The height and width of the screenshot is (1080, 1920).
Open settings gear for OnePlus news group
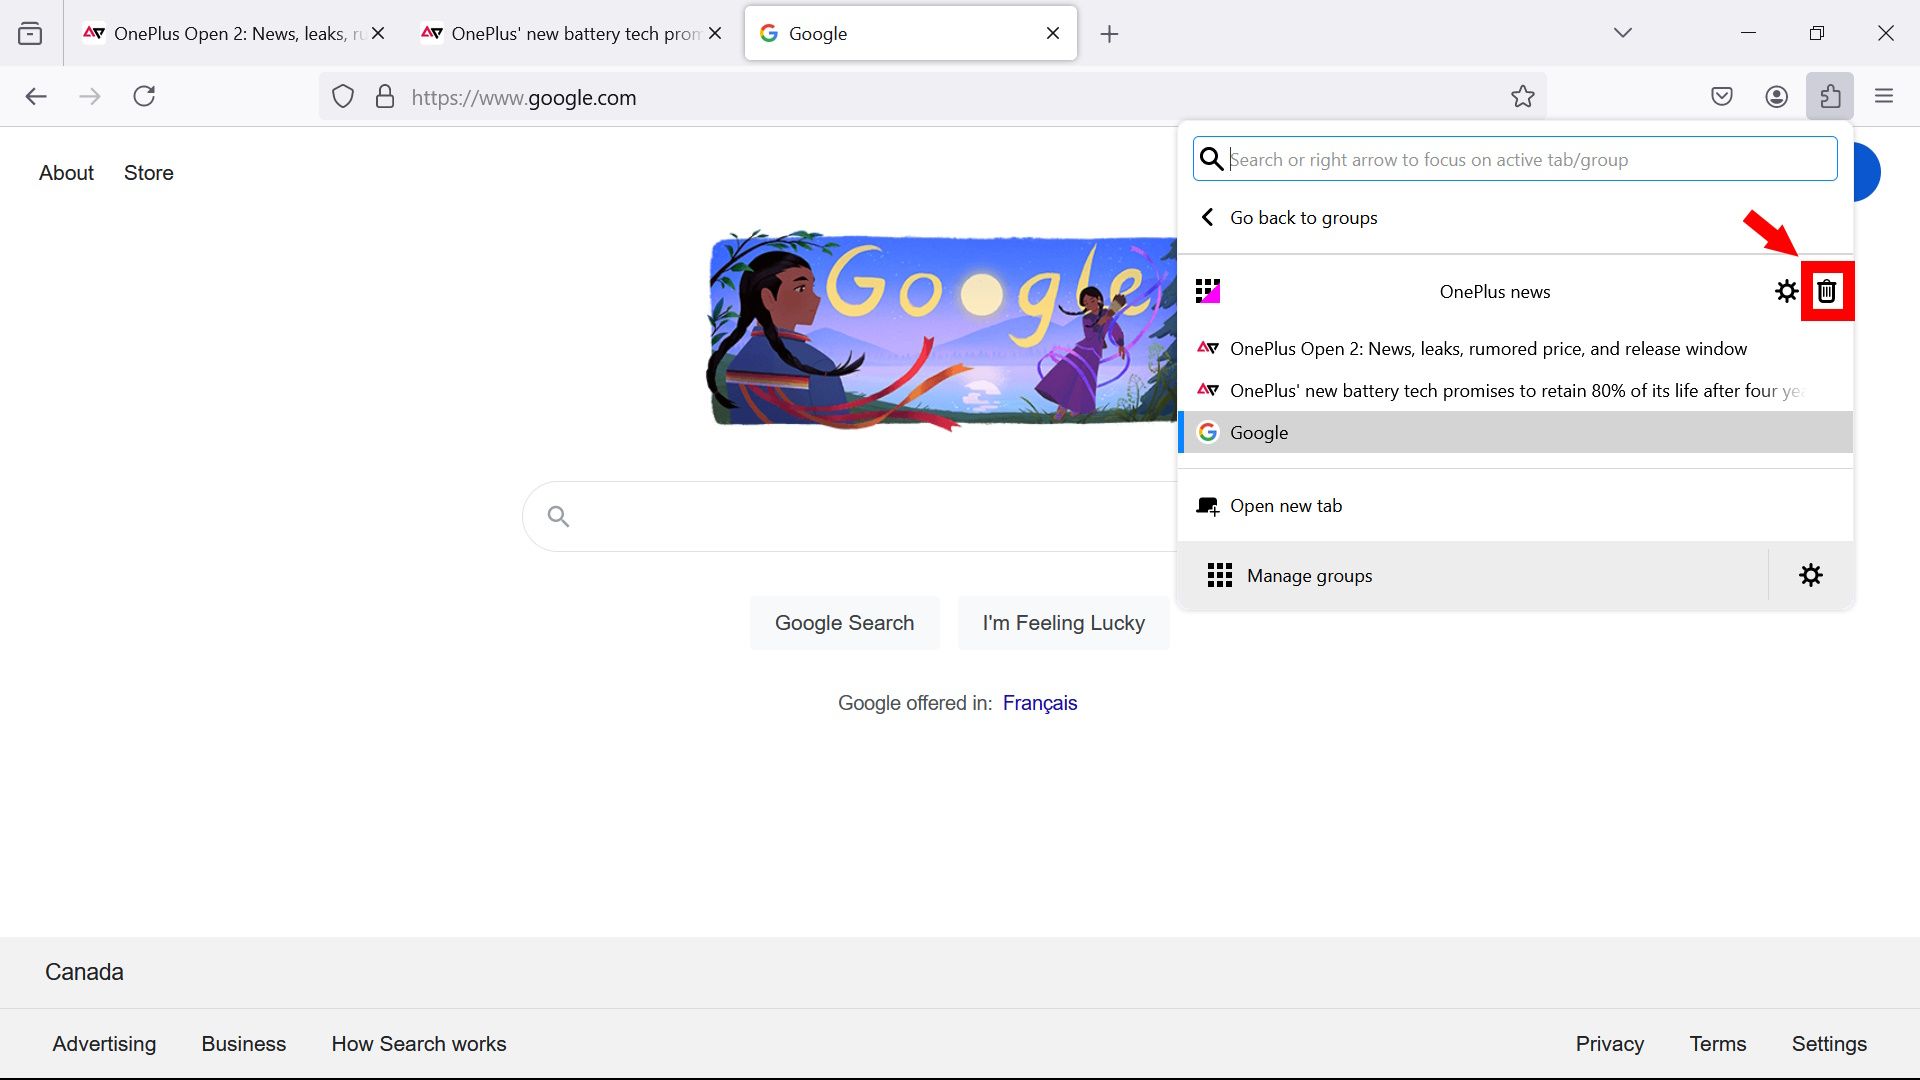[x=1787, y=291]
